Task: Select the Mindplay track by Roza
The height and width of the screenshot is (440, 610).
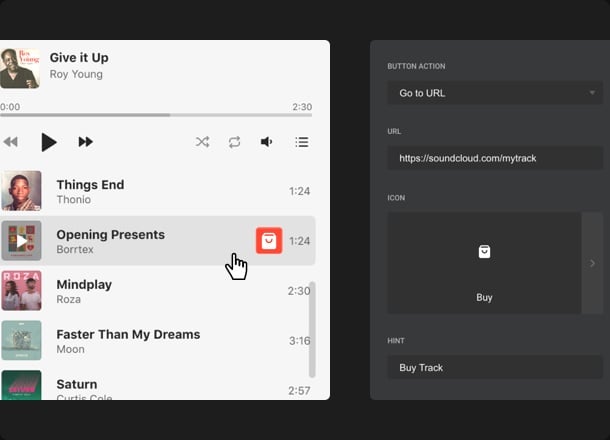Action: pyautogui.click(x=158, y=291)
